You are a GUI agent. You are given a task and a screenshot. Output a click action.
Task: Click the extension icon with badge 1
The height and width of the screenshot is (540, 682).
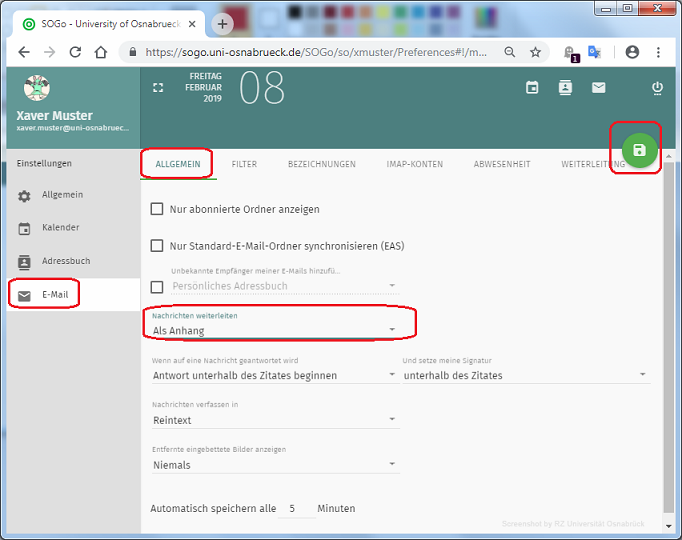[572, 53]
